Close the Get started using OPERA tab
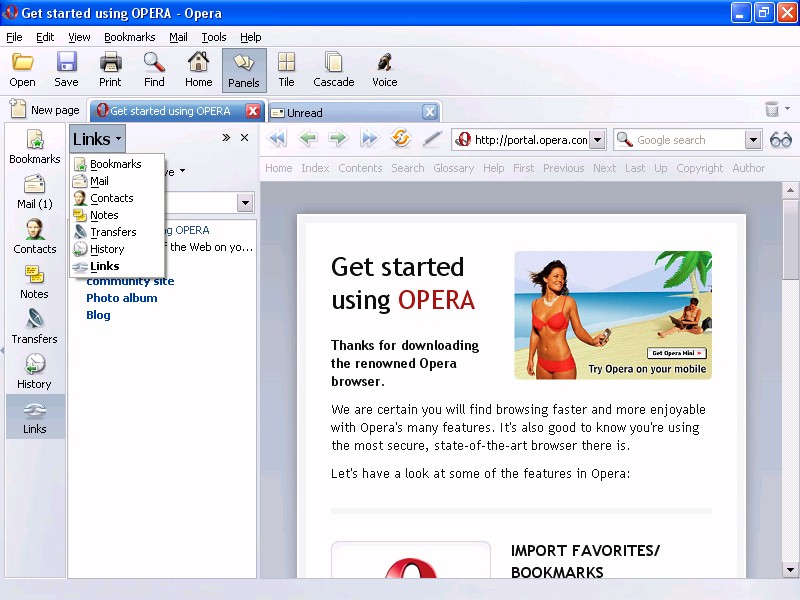The width and height of the screenshot is (800, 600). 253,111
